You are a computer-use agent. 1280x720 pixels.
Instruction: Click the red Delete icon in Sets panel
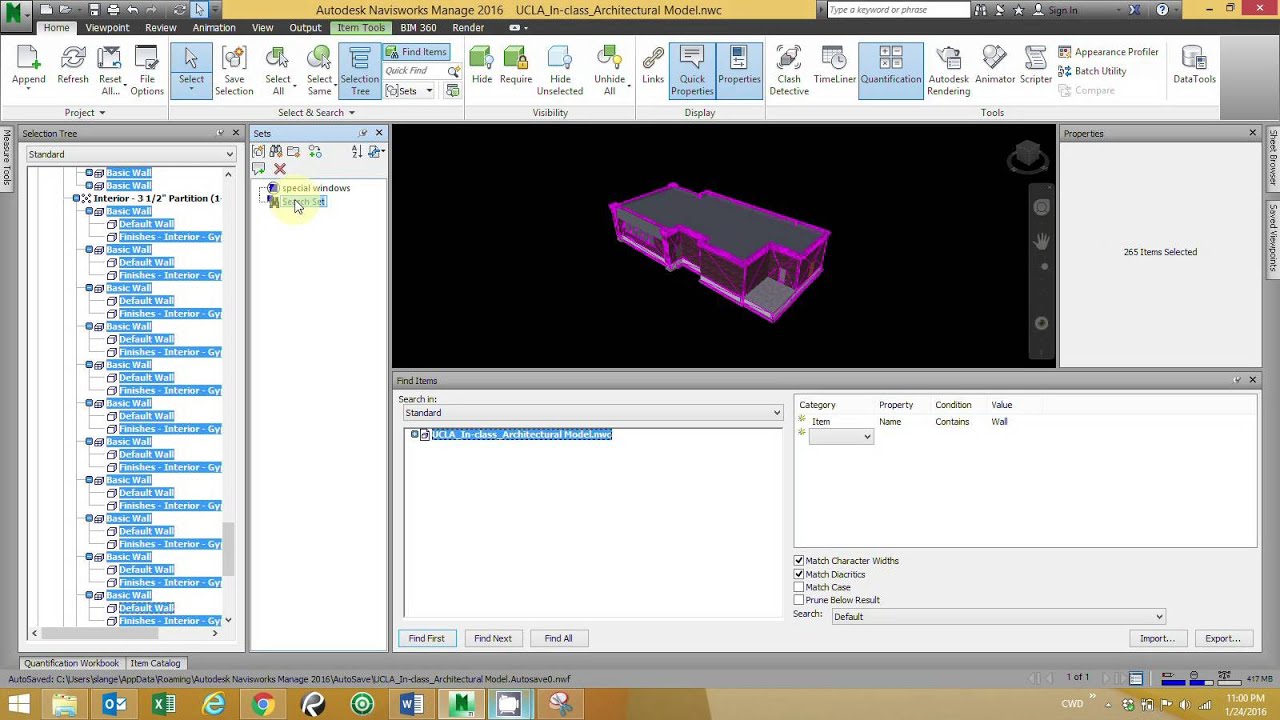pyautogui.click(x=280, y=169)
